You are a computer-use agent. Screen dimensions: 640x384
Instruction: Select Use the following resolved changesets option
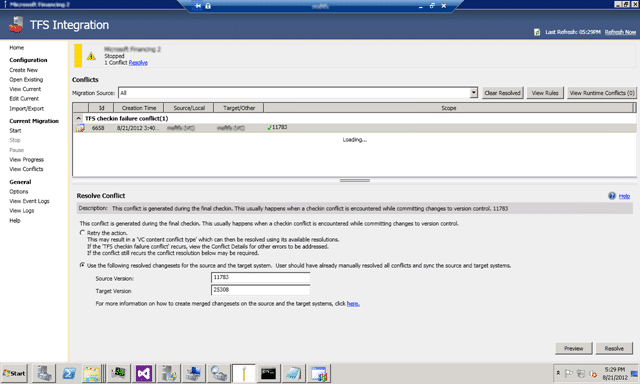(82, 265)
